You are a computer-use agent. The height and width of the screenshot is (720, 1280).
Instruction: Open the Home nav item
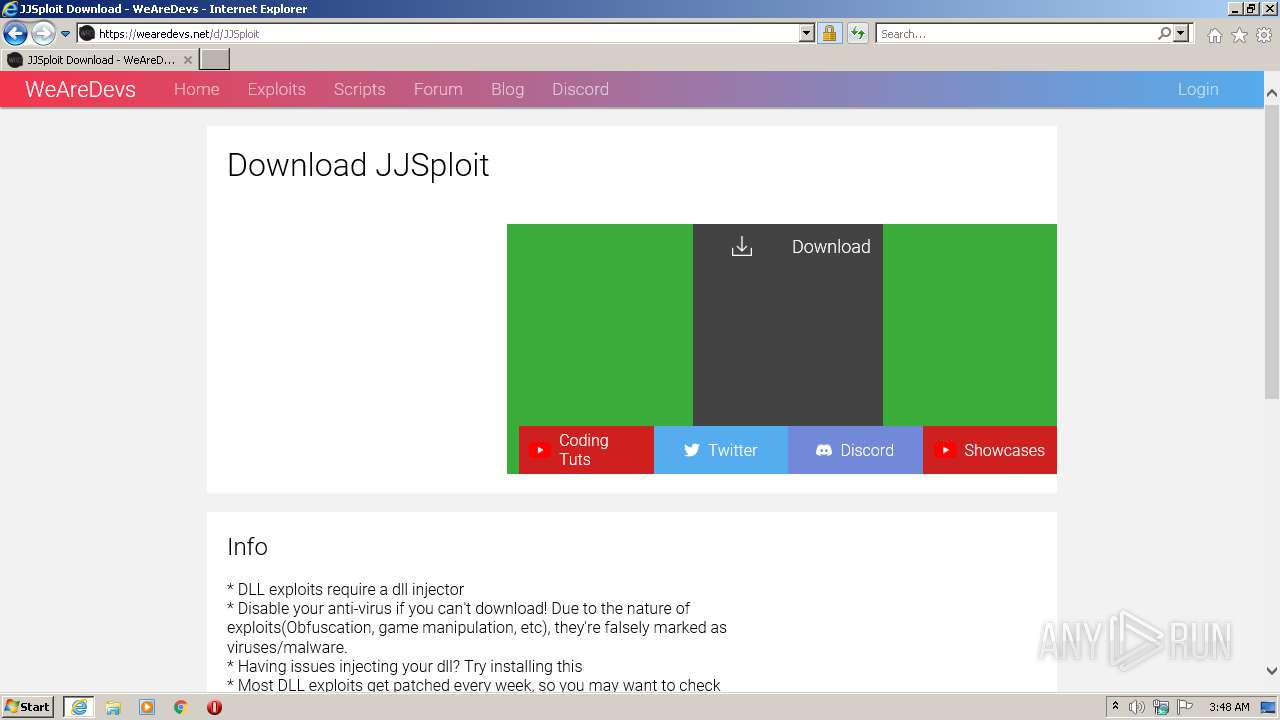click(x=196, y=89)
